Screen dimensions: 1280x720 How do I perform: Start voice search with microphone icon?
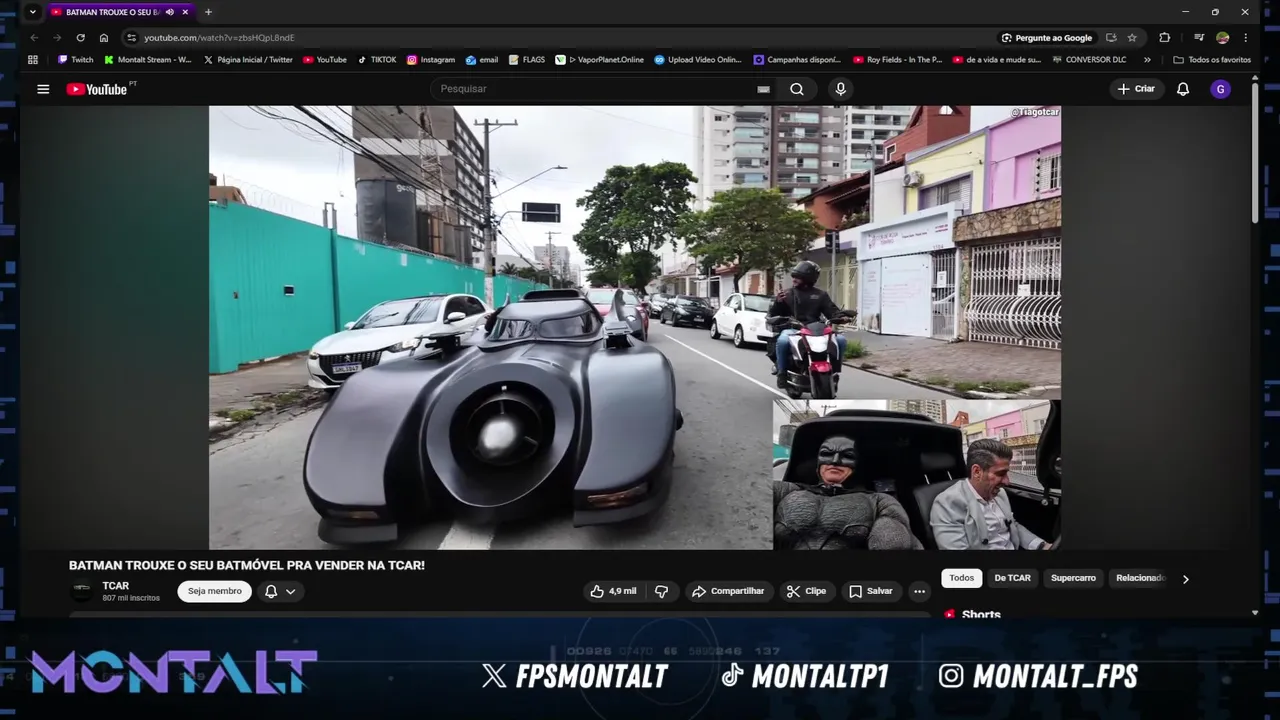[840, 89]
